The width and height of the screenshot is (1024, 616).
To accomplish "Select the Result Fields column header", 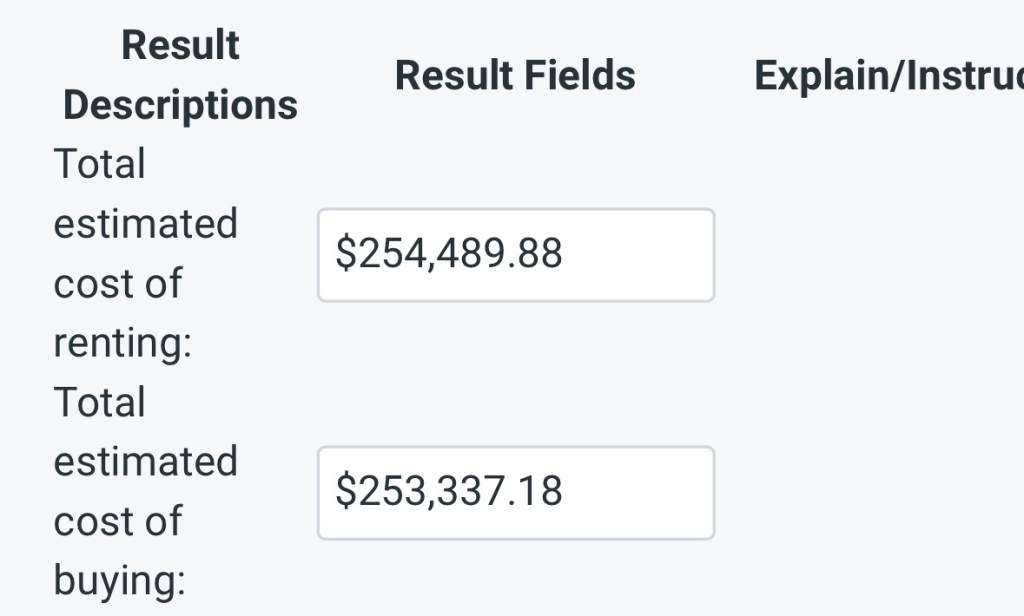I will 515,76.
